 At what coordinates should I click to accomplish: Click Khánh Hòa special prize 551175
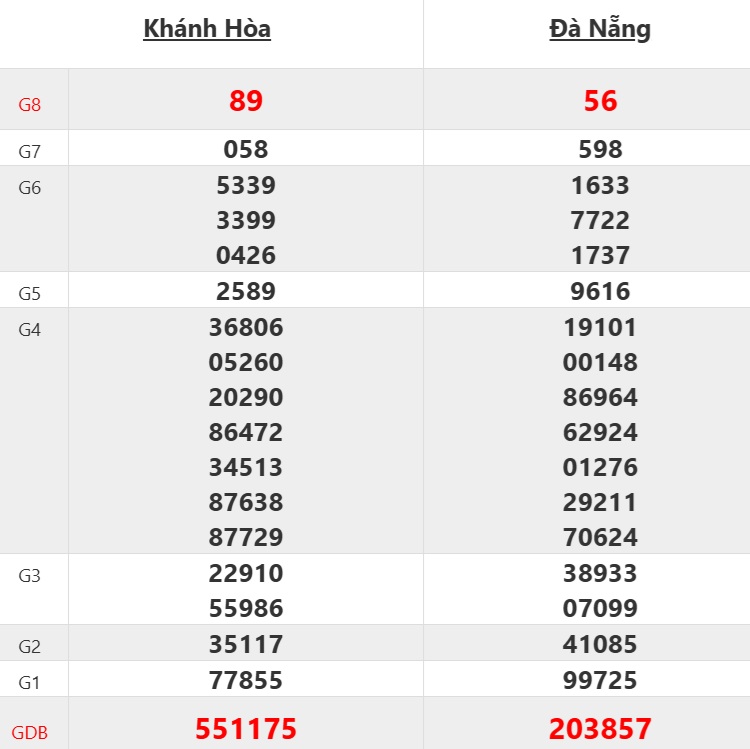(246, 729)
